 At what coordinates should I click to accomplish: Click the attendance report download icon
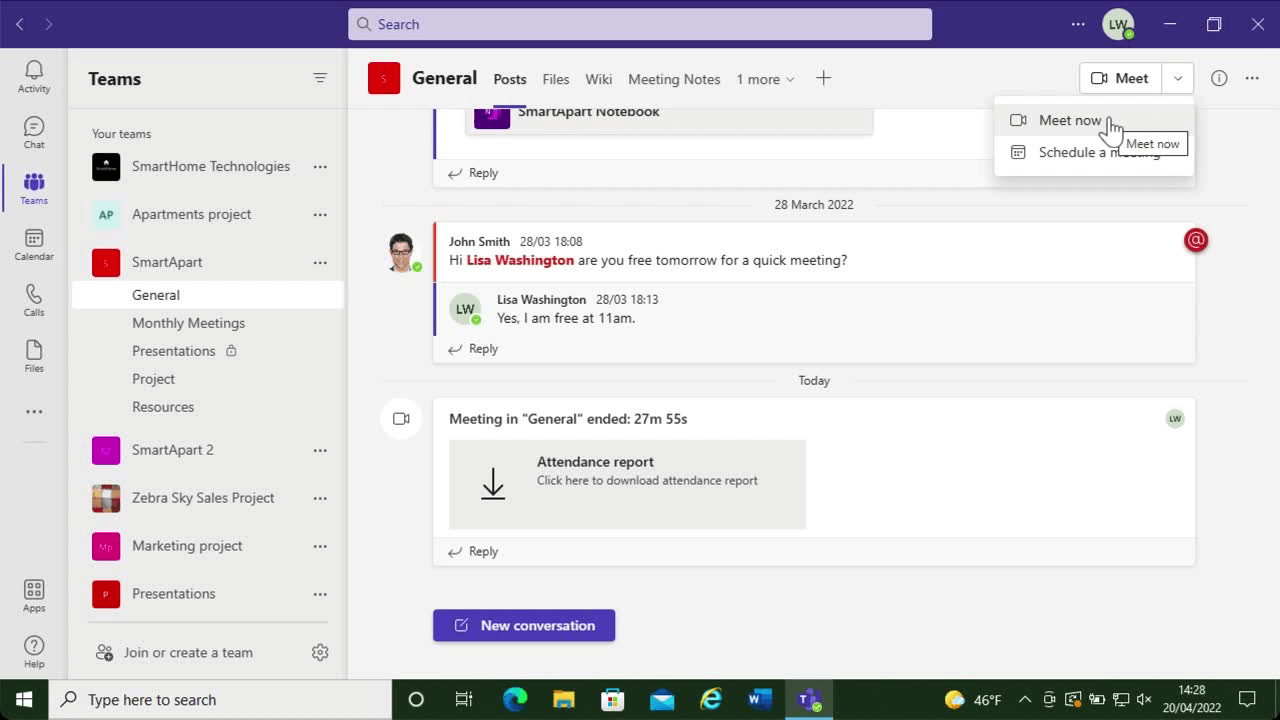[493, 483]
